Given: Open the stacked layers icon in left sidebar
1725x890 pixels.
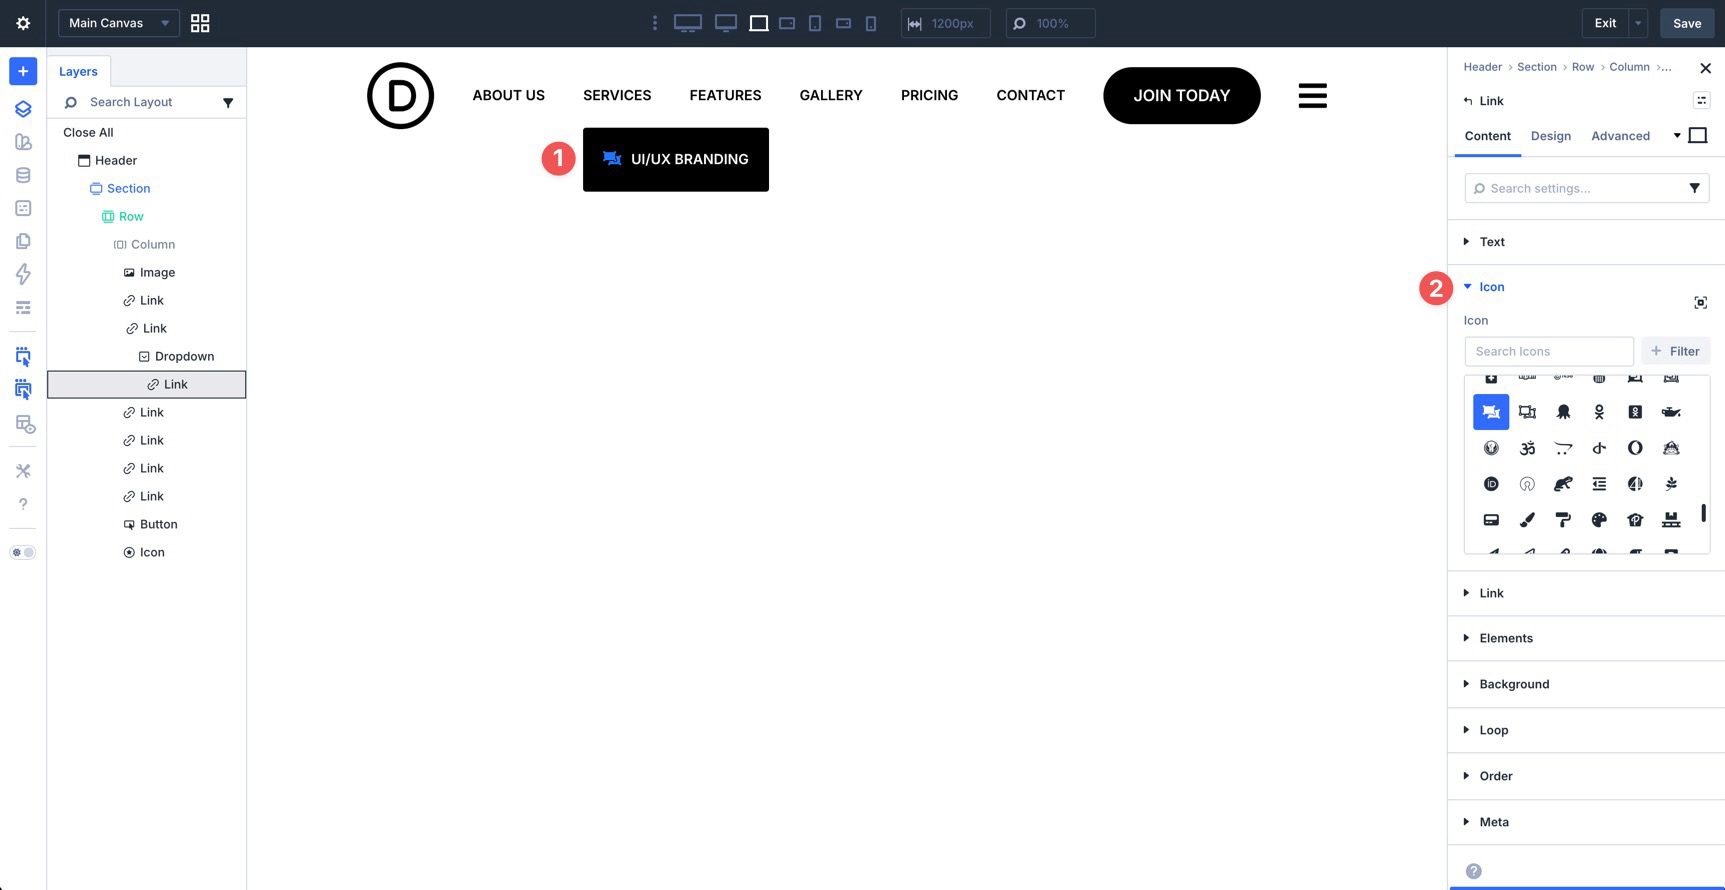Looking at the screenshot, I should [x=23, y=109].
